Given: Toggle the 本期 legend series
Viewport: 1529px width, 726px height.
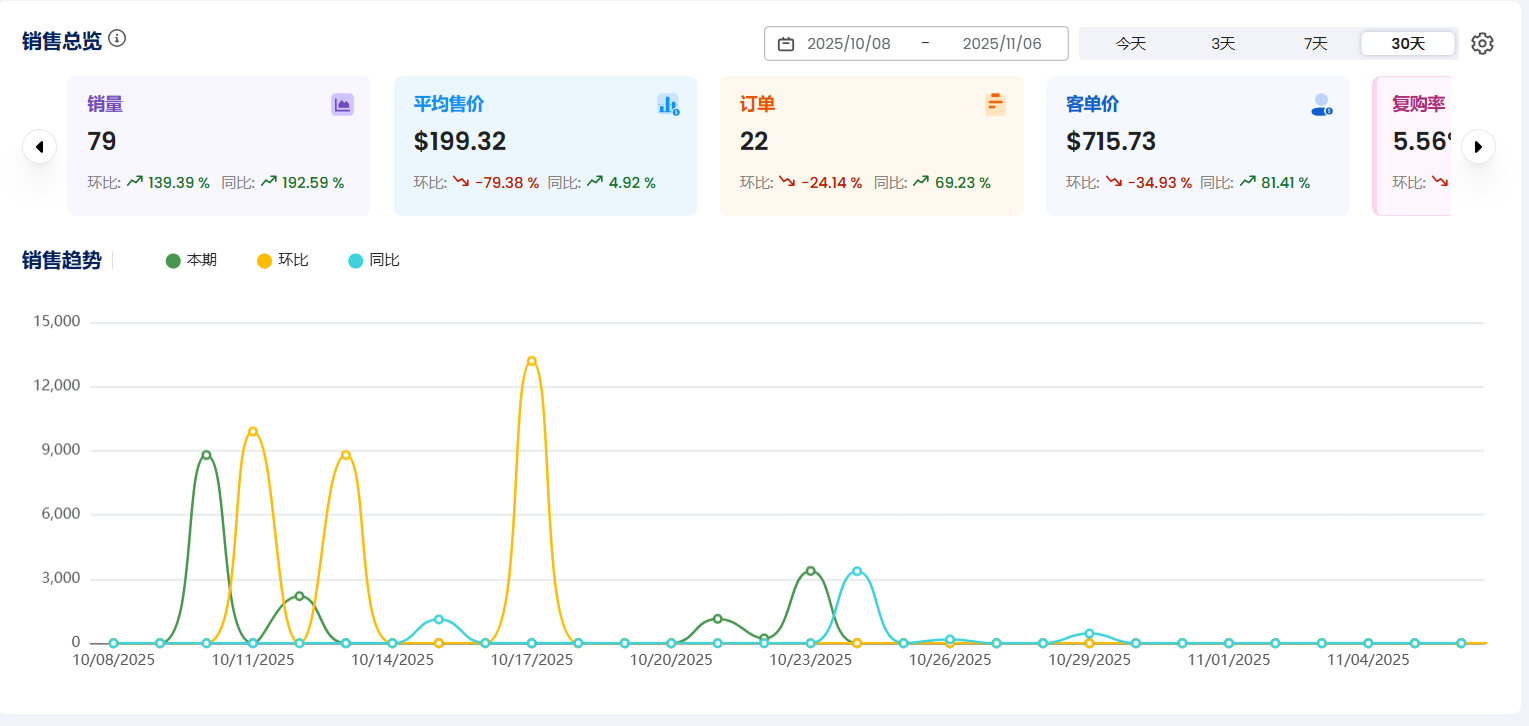Looking at the screenshot, I should click(191, 261).
